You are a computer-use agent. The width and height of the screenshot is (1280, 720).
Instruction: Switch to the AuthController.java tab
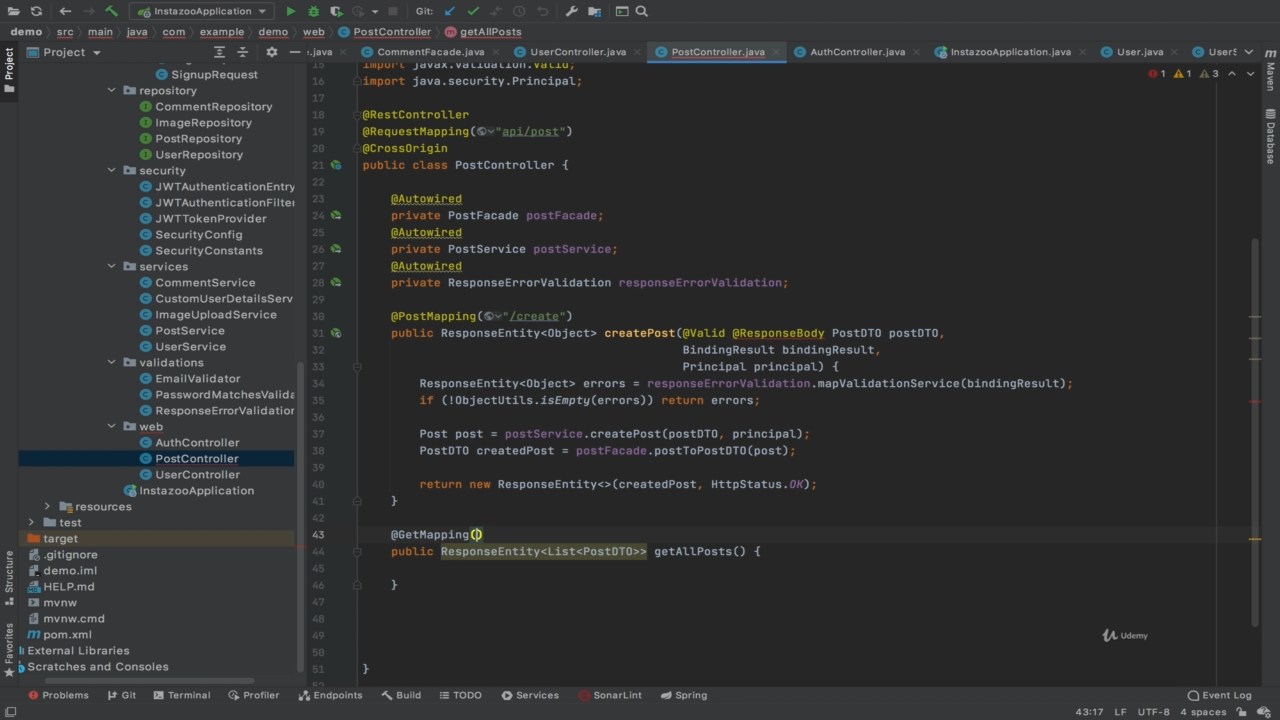[857, 52]
